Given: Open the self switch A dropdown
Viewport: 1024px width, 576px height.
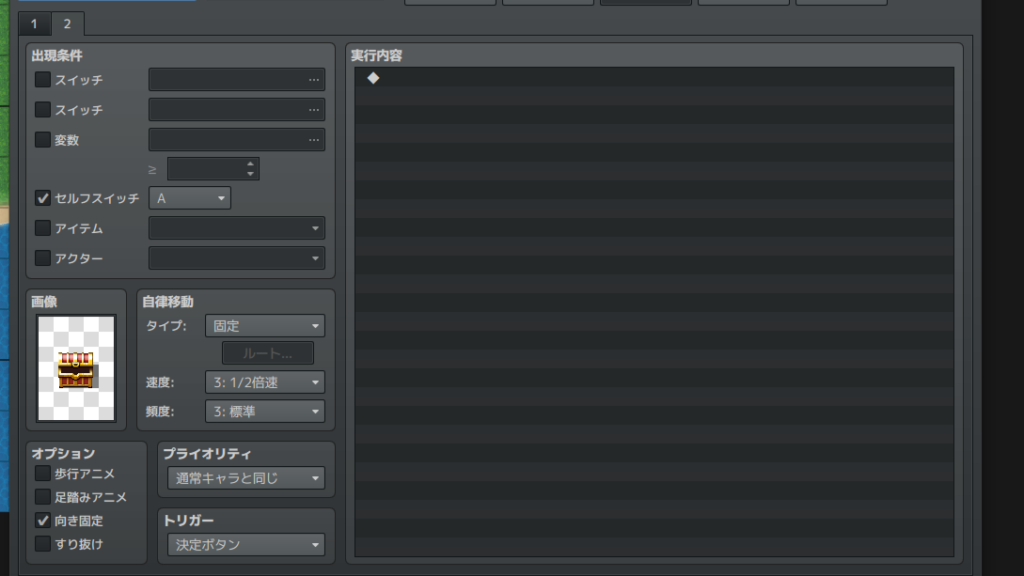Looking at the screenshot, I should pyautogui.click(x=189, y=198).
